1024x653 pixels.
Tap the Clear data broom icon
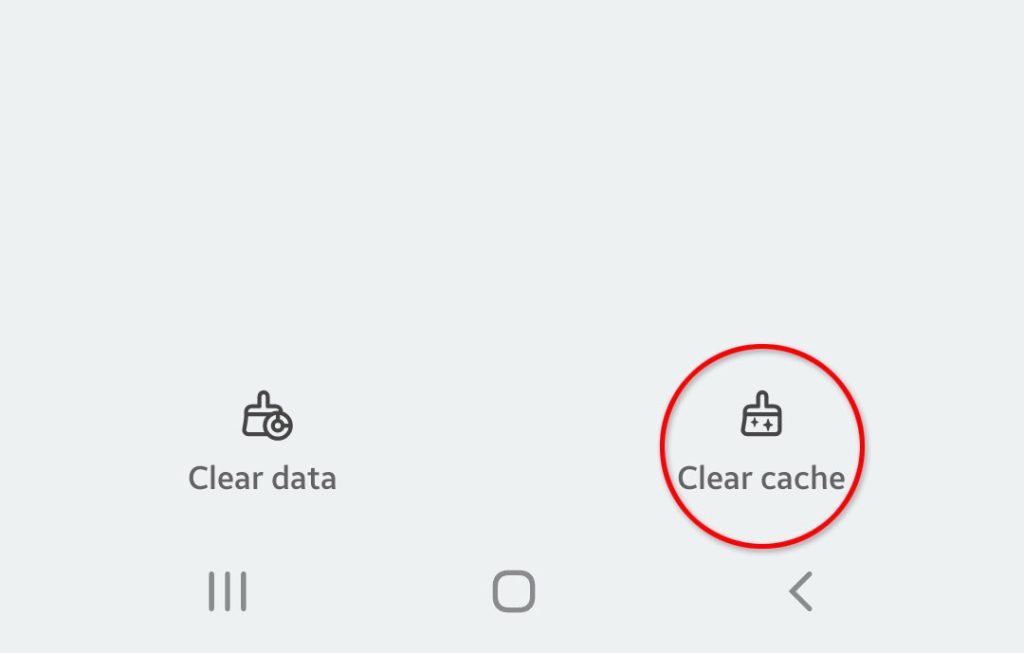(x=267, y=415)
